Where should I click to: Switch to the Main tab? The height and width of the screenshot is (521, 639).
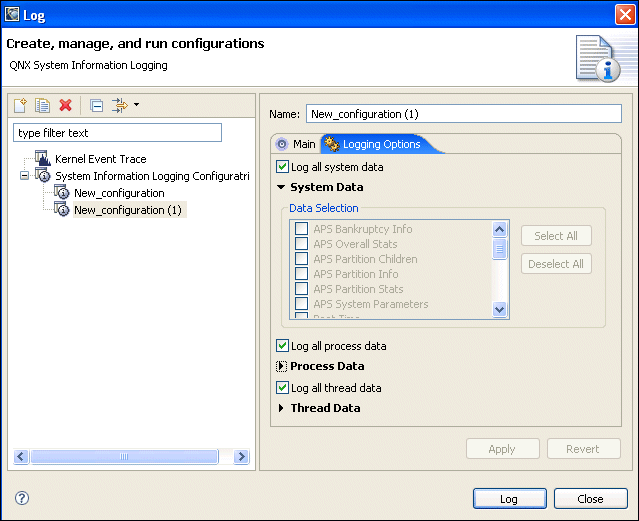[296, 145]
